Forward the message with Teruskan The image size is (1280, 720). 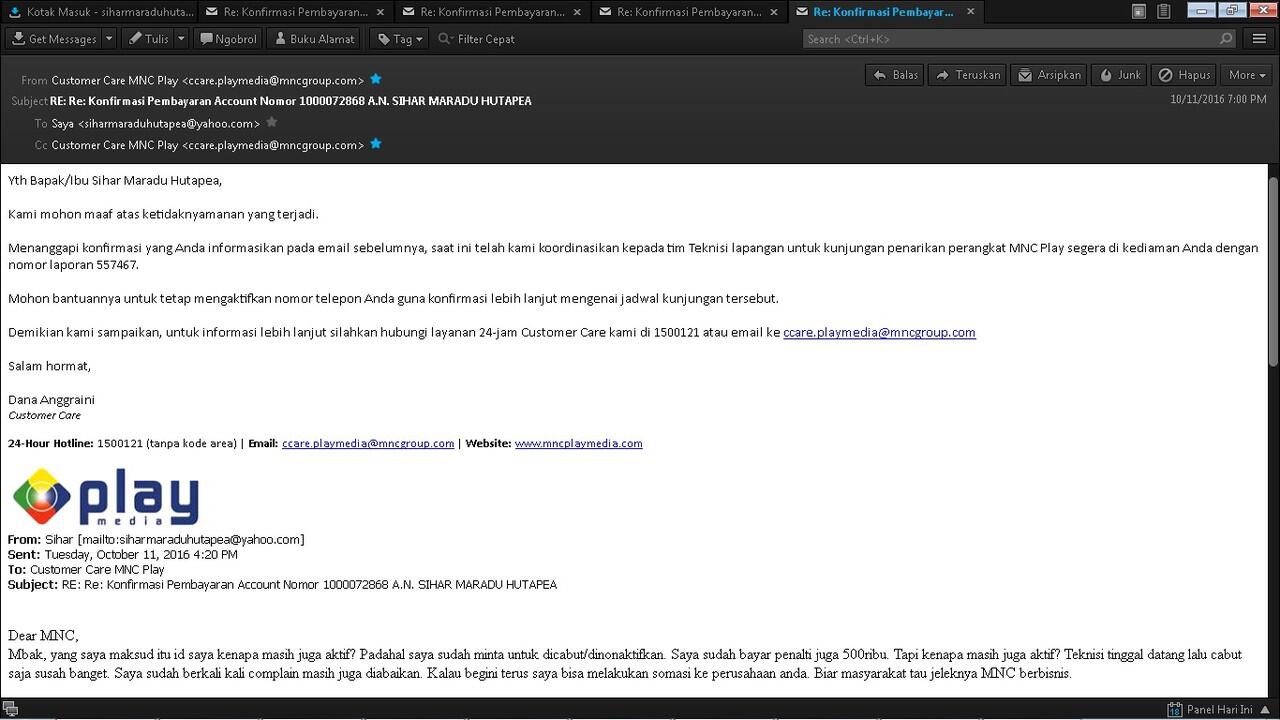[968, 75]
